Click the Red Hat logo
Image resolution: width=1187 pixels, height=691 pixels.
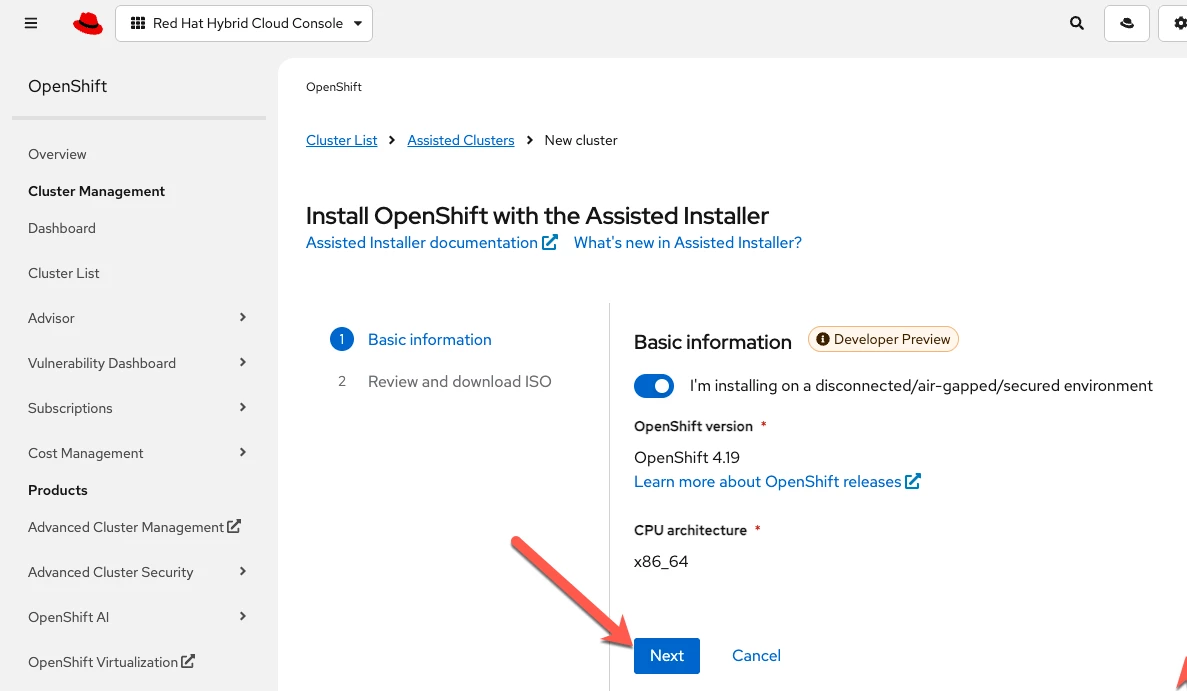[x=88, y=23]
